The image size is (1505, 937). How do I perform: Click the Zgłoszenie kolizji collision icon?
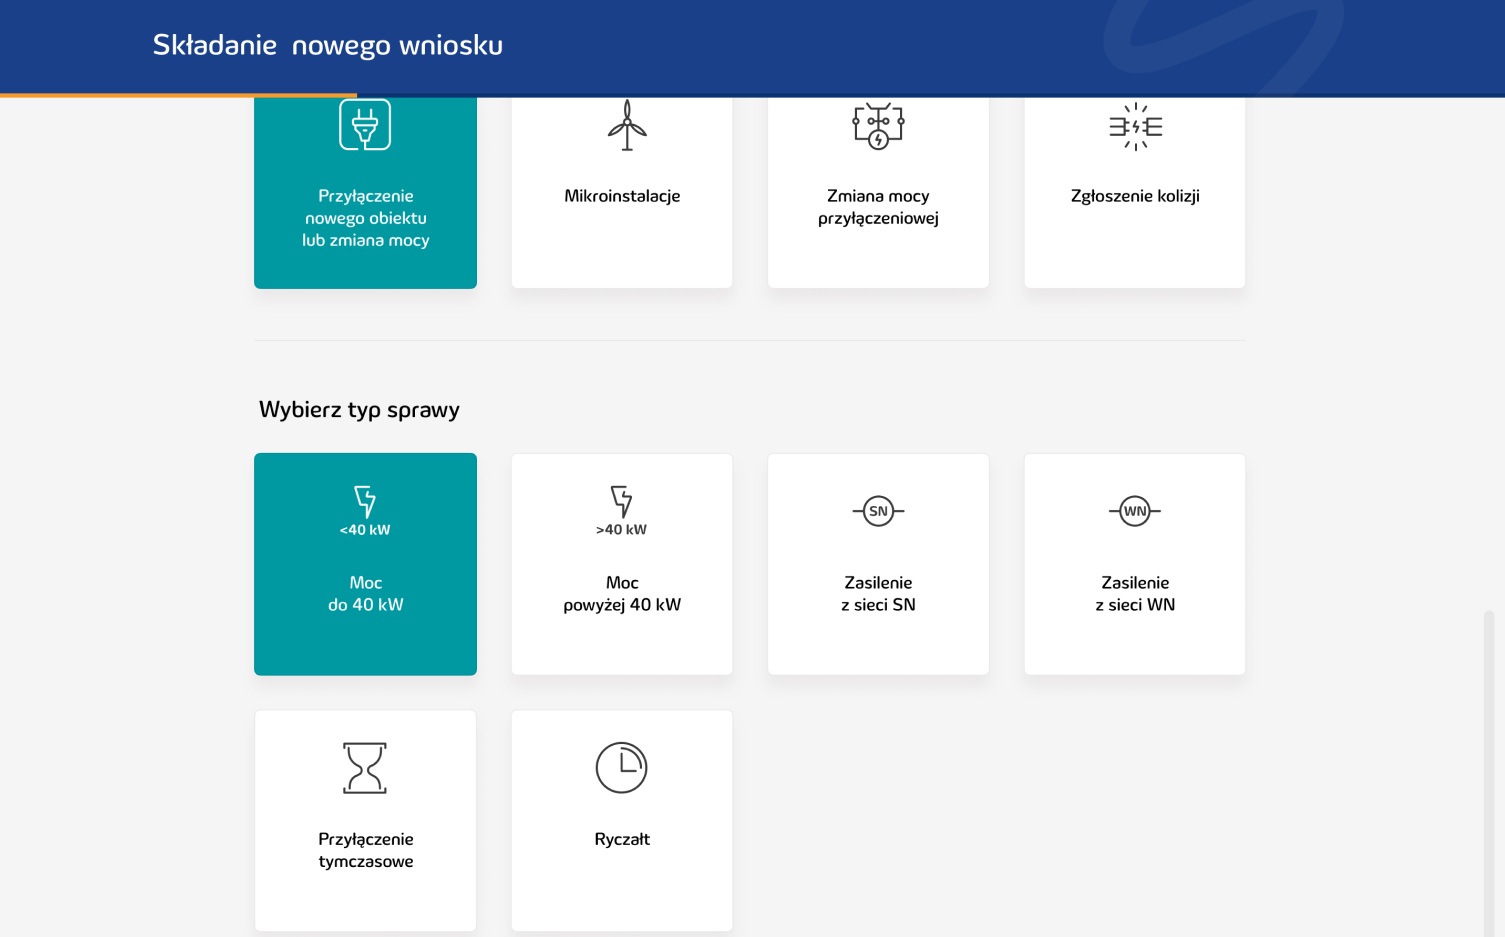point(1135,127)
